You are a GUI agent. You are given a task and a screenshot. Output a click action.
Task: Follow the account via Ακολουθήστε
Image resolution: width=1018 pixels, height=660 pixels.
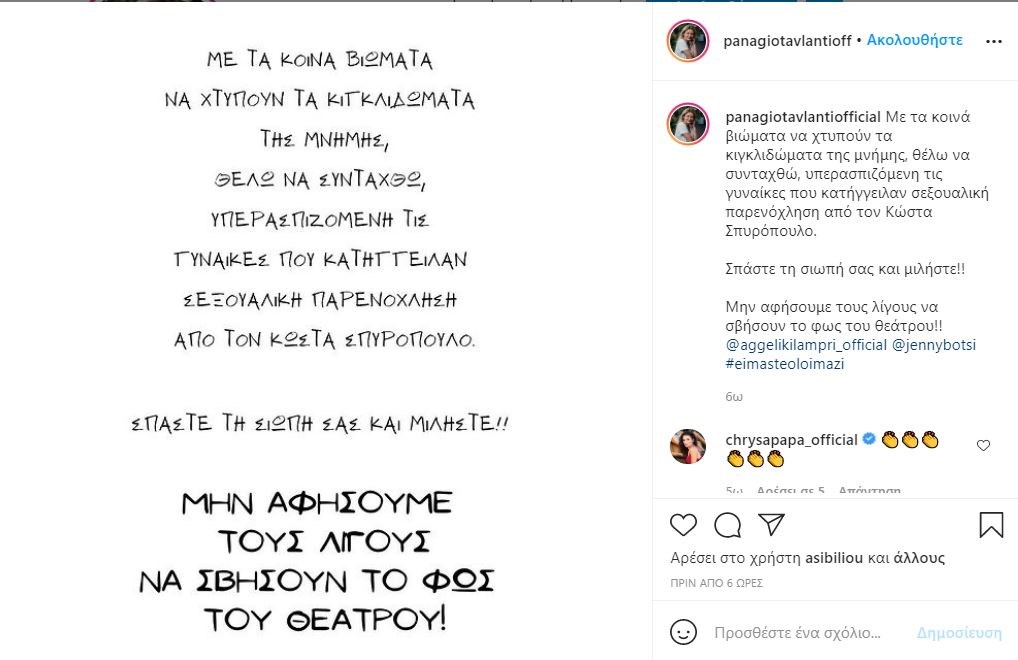click(x=914, y=40)
